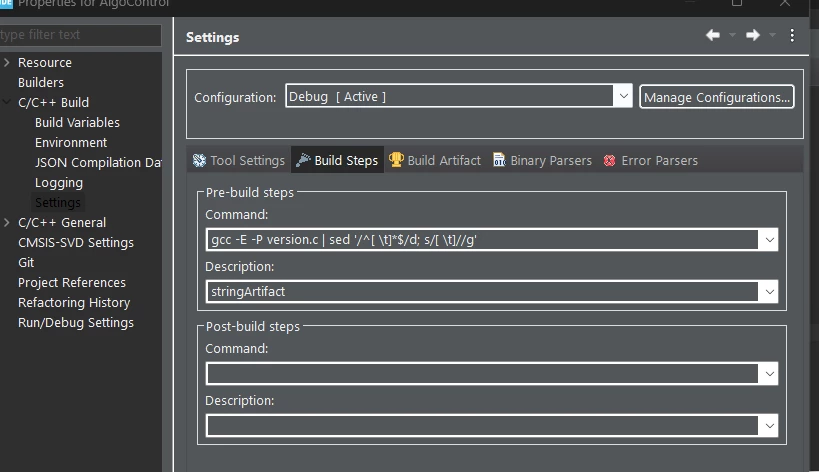Select the C/C++ General tree item

(62, 222)
